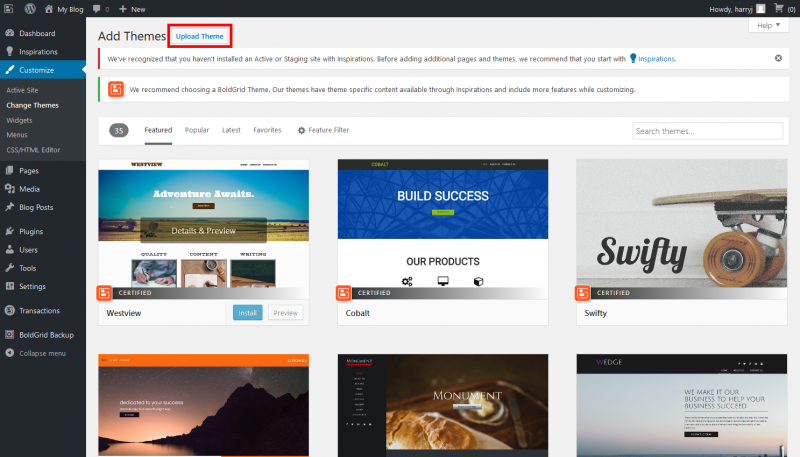Collapse the admin sidebar menu
The width and height of the screenshot is (800, 457).
point(42,353)
